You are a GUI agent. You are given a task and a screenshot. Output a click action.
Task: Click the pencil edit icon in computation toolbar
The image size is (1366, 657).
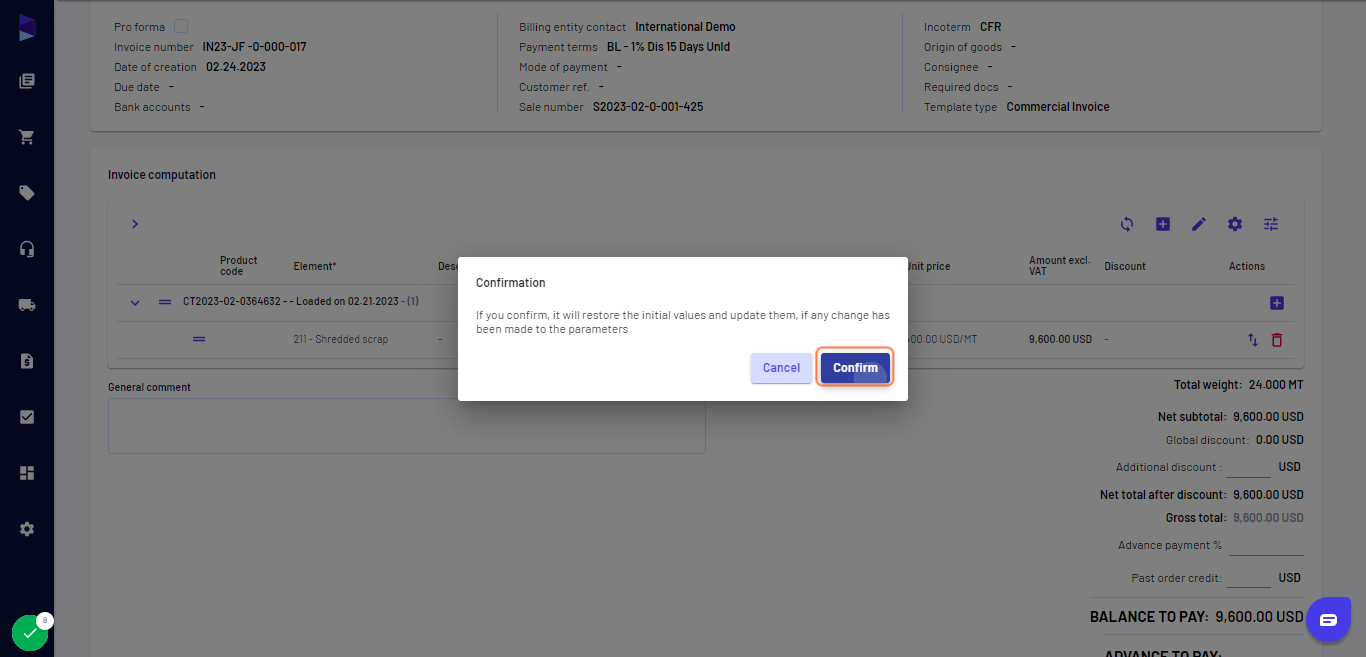tap(1199, 224)
